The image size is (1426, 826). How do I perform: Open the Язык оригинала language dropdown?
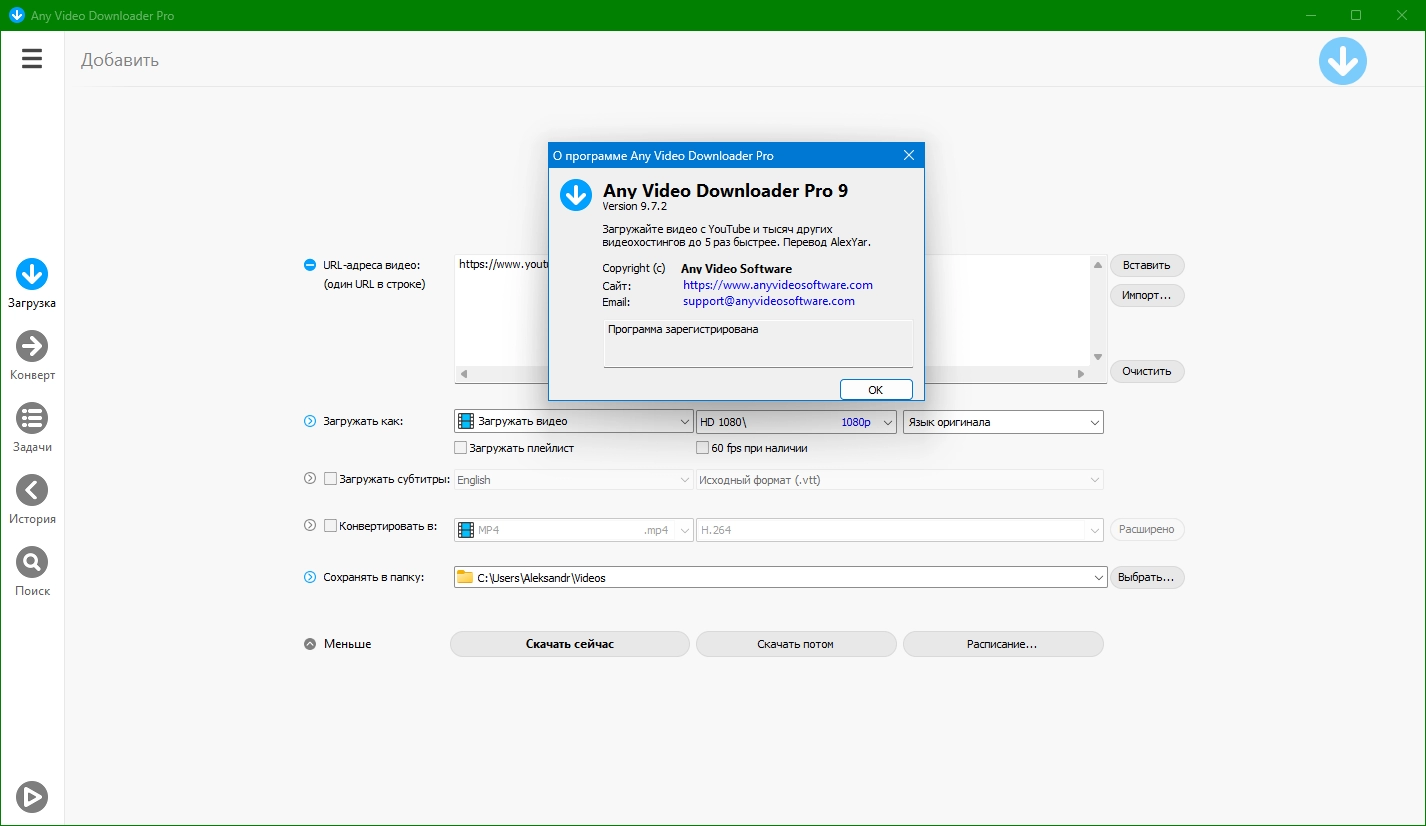[x=1003, y=422]
